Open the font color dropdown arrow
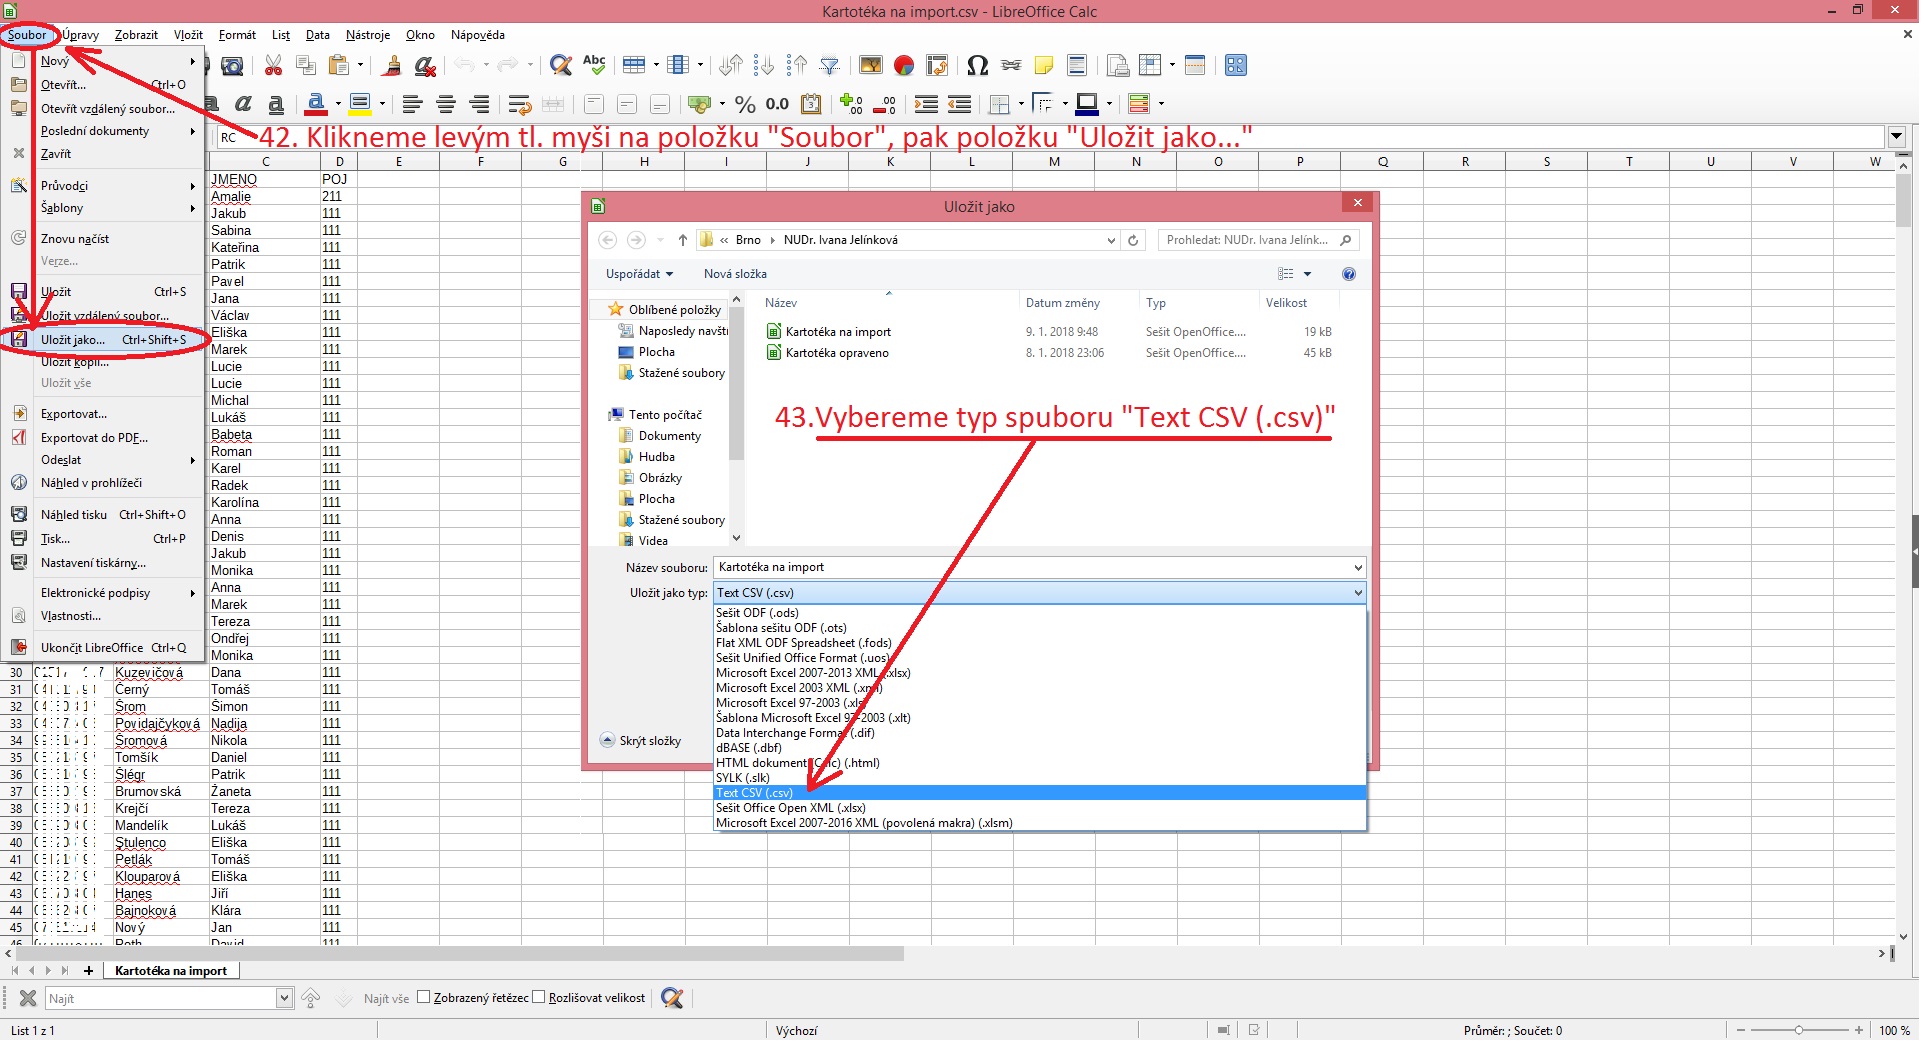 pyautogui.click(x=338, y=104)
